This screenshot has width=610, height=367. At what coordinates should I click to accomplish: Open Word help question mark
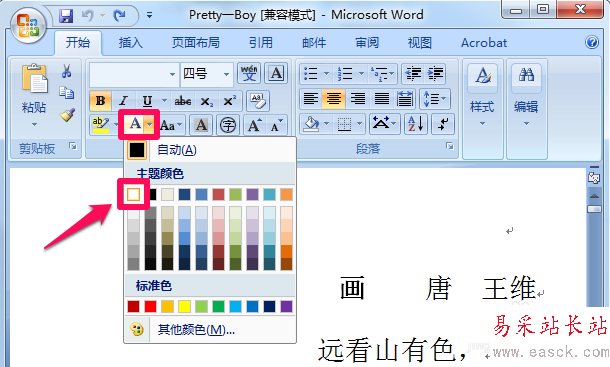click(592, 42)
